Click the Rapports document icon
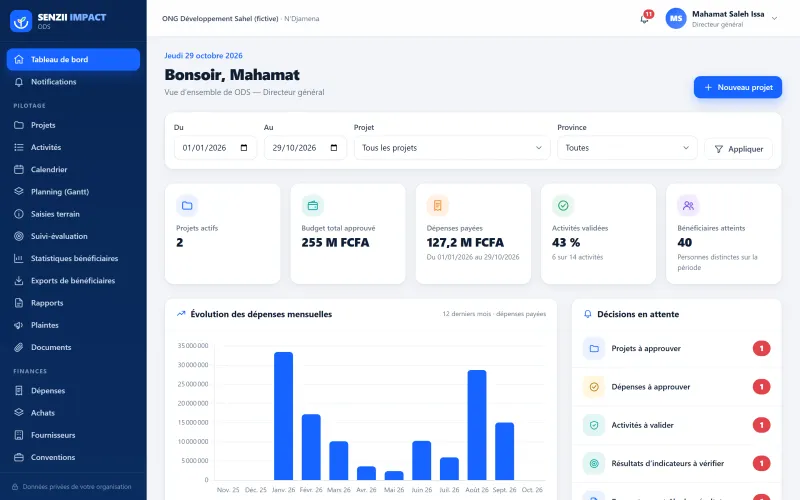Image resolution: width=800 pixels, height=500 pixels. tap(19, 303)
